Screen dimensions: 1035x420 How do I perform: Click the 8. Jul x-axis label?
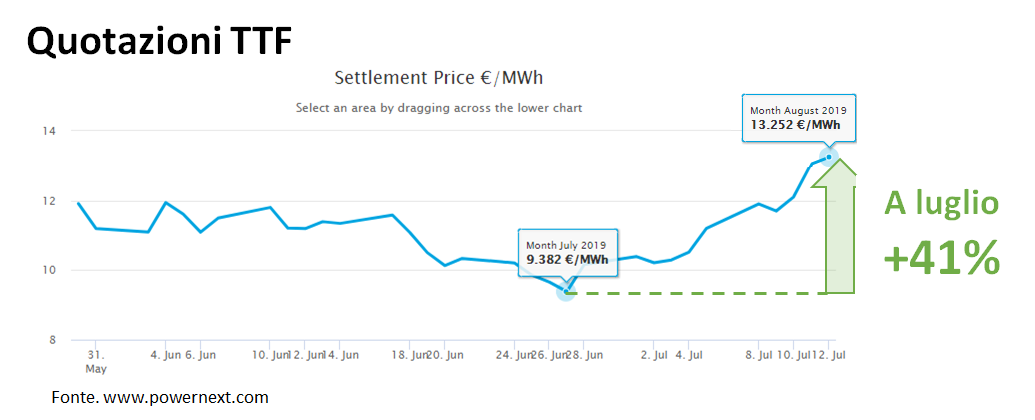point(759,355)
